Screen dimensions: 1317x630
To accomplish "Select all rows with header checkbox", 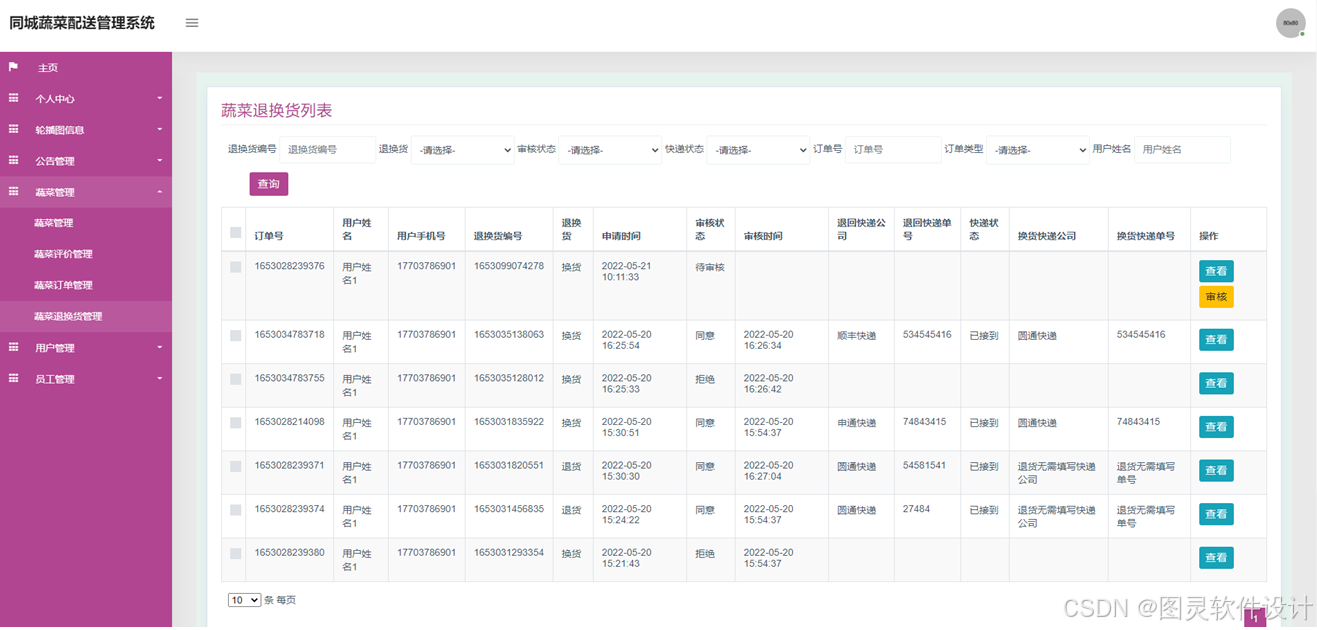I will pyautogui.click(x=236, y=233).
